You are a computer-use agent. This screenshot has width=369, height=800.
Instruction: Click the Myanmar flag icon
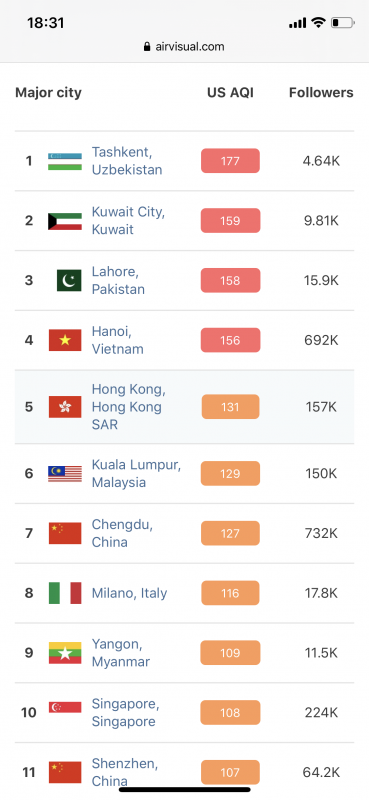[x=65, y=653]
